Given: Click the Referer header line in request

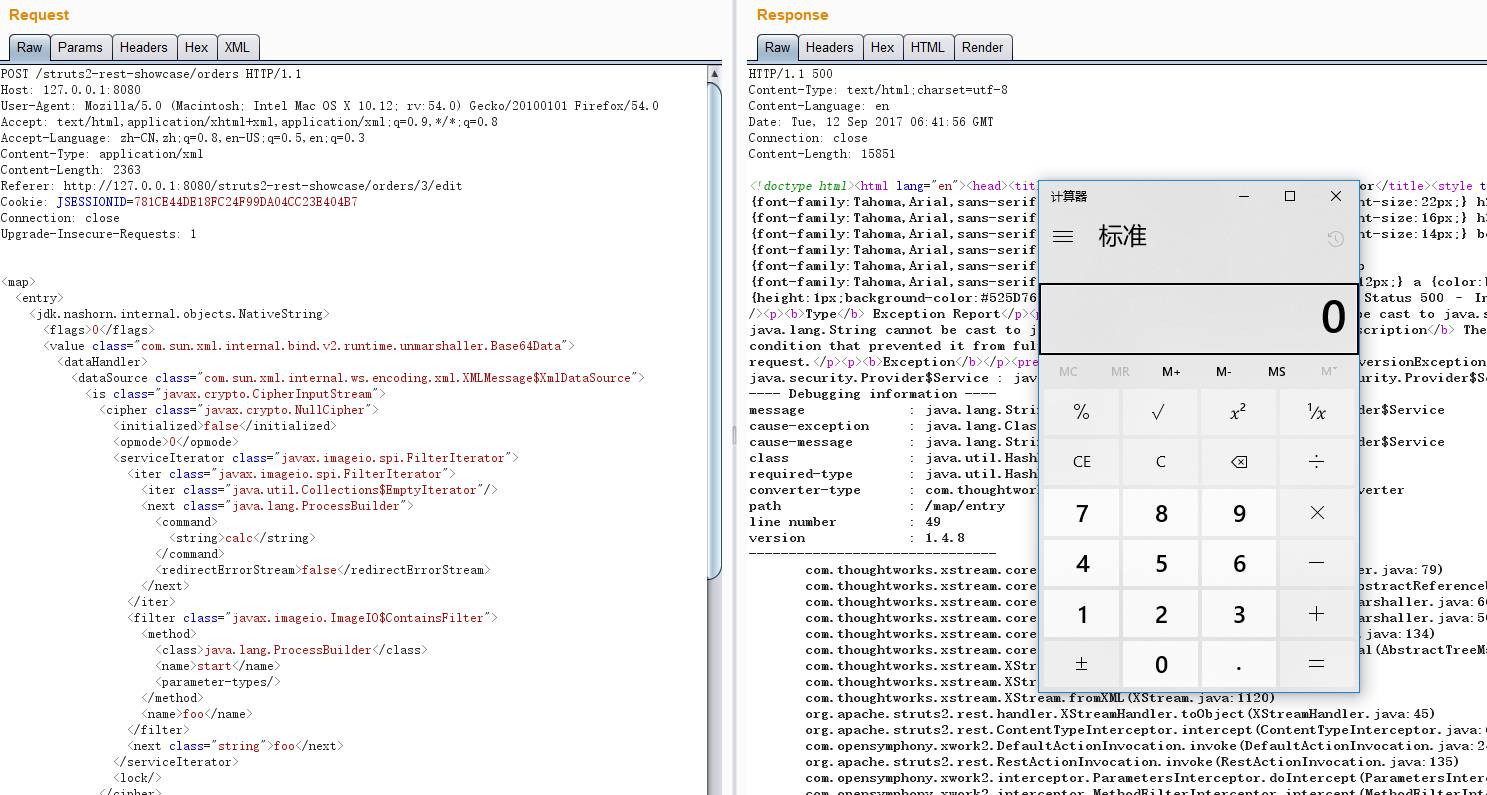Looking at the screenshot, I should [231, 186].
